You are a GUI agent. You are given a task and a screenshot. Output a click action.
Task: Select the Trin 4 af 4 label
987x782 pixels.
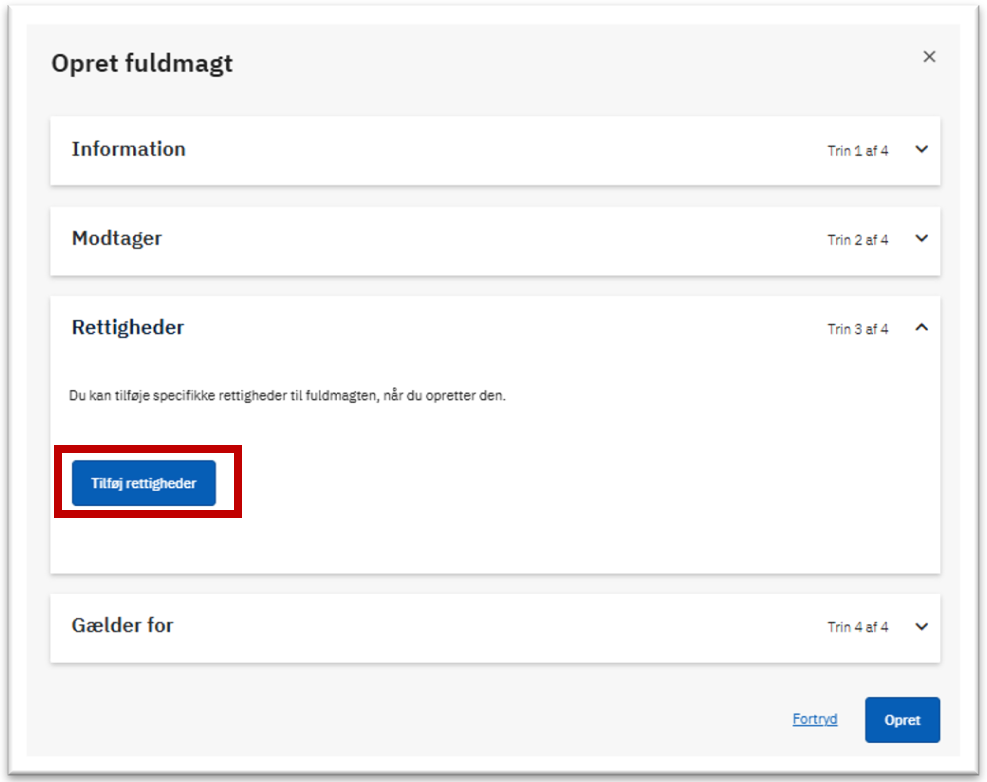click(x=857, y=627)
